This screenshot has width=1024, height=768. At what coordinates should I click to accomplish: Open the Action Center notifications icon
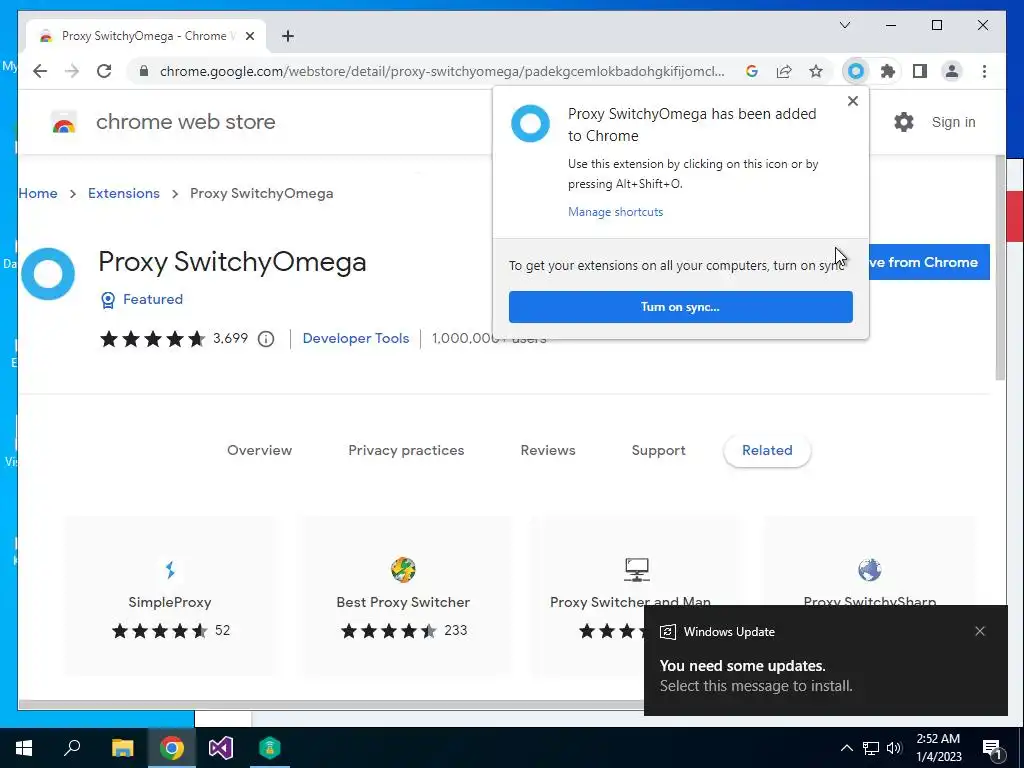coord(992,748)
